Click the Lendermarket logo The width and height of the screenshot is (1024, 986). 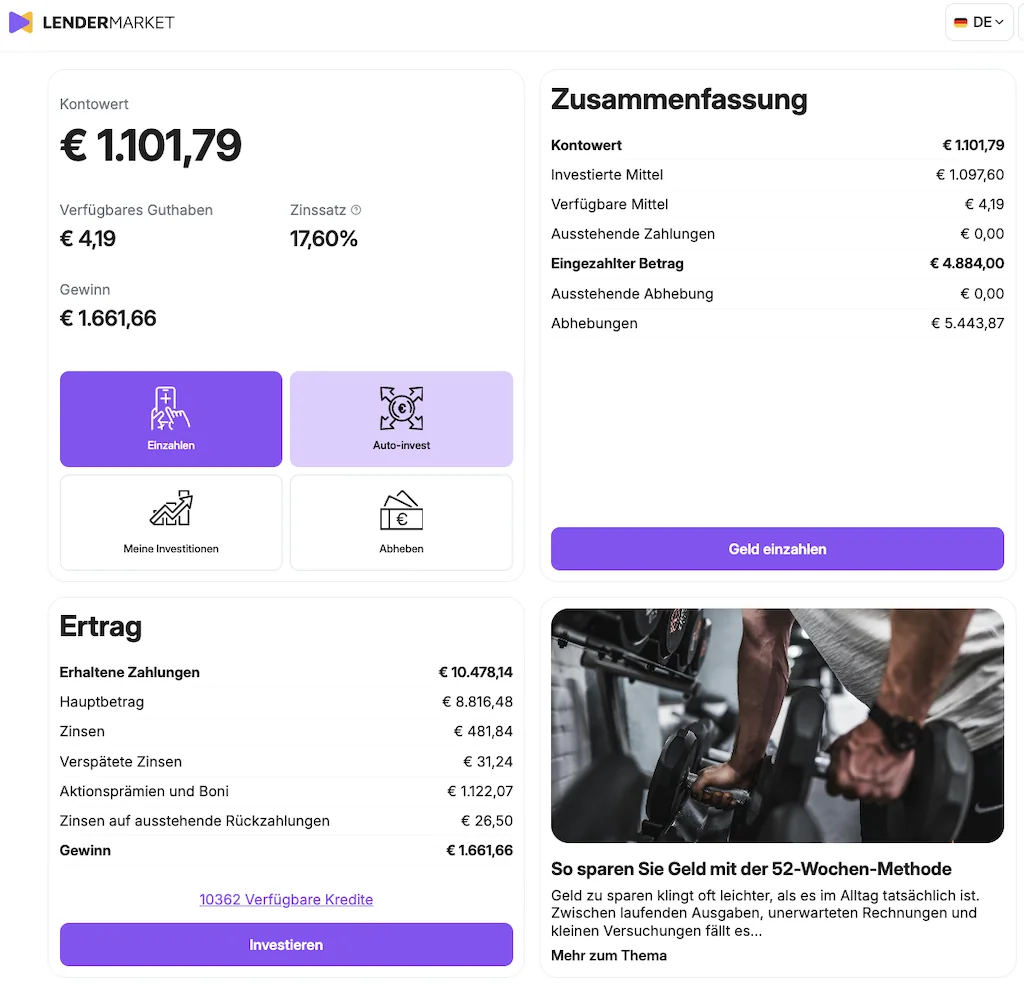[92, 21]
